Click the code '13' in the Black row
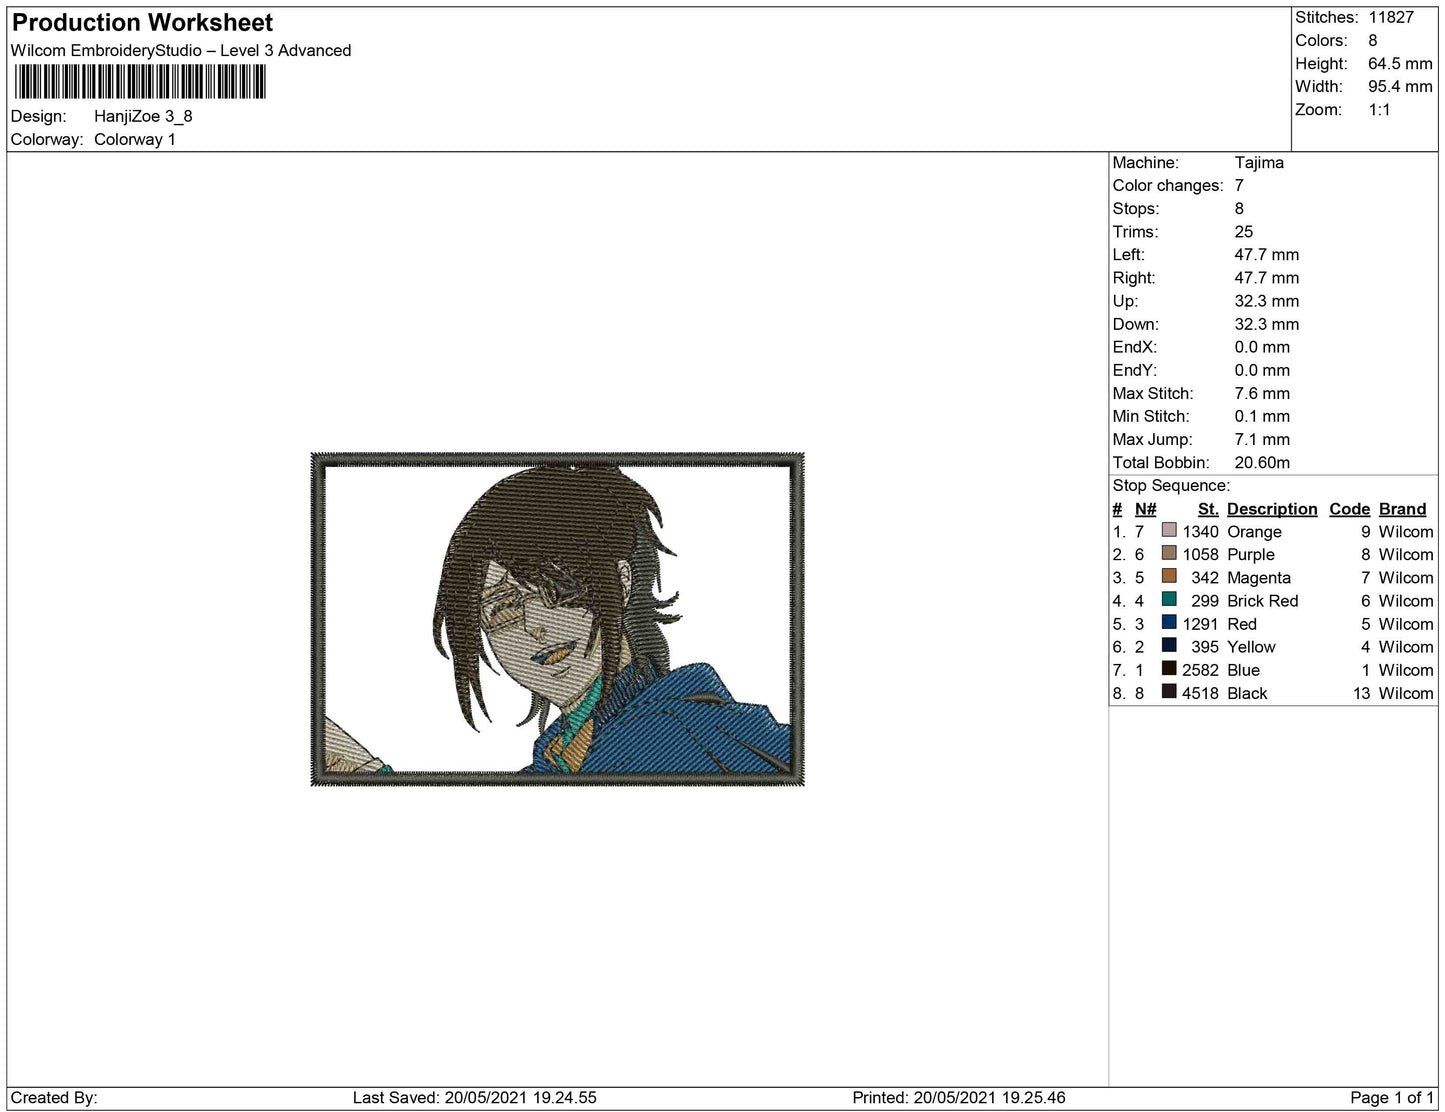 (x=1361, y=693)
